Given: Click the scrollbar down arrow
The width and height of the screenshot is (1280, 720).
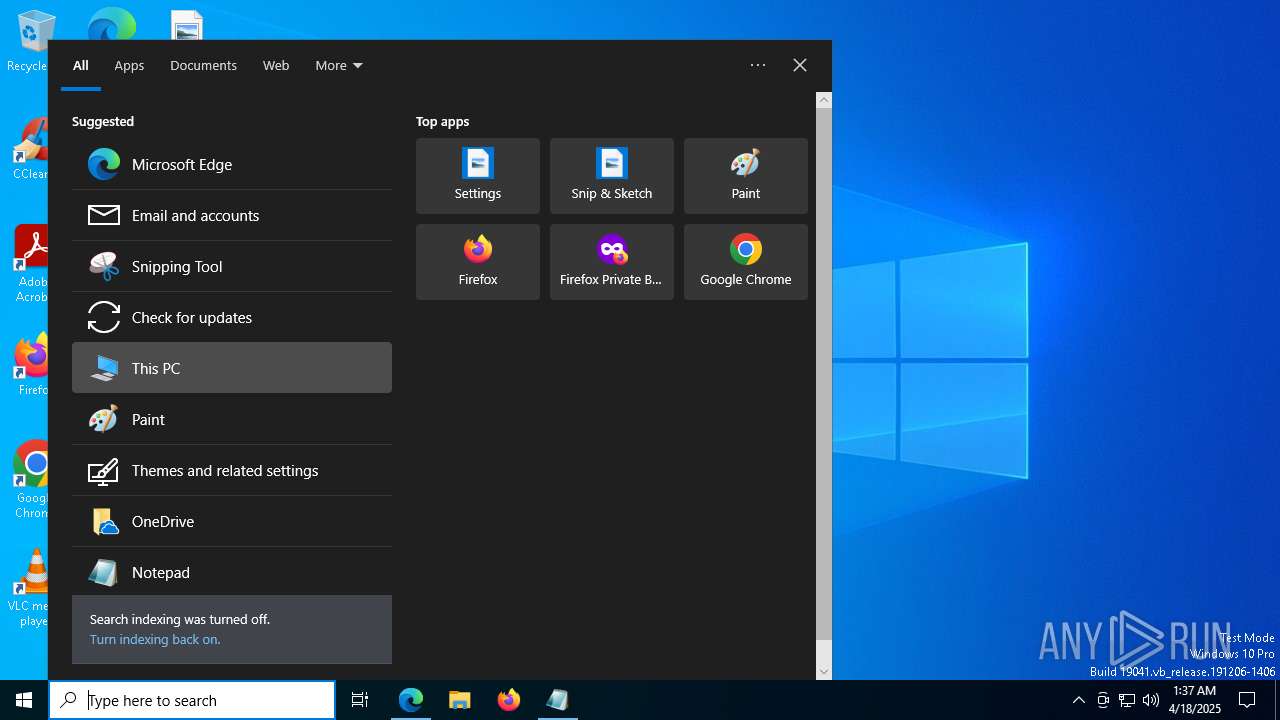Looking at the screenshot, I should [x=824, y=672].
